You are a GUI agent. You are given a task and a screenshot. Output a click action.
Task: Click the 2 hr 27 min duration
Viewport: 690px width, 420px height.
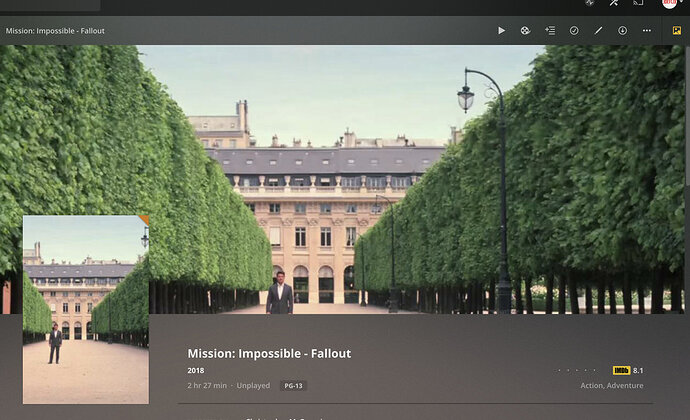click(x=207, y=385)
